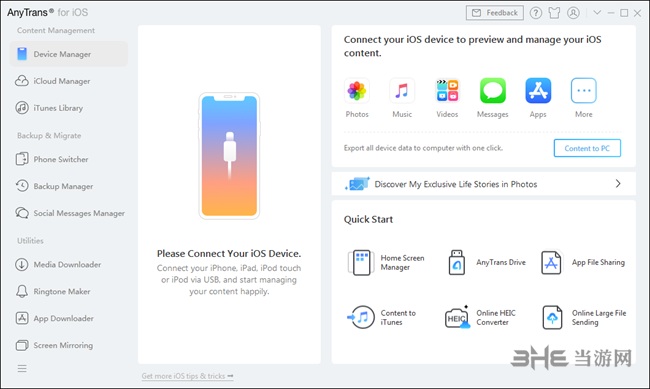Click the Screen Mirroring icon

(x=22, y=345)
